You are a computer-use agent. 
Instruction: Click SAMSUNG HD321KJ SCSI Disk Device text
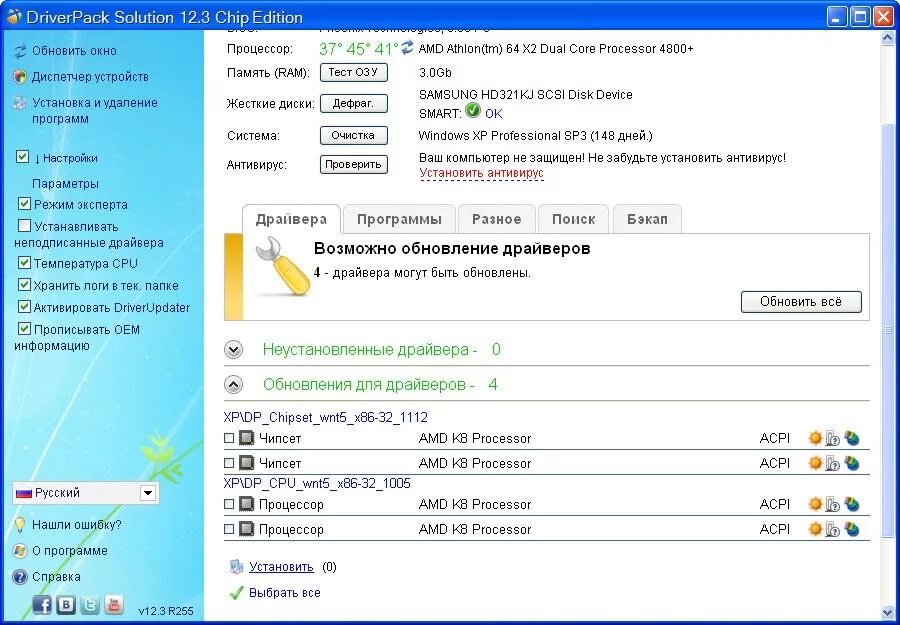(x=526, y=95)
